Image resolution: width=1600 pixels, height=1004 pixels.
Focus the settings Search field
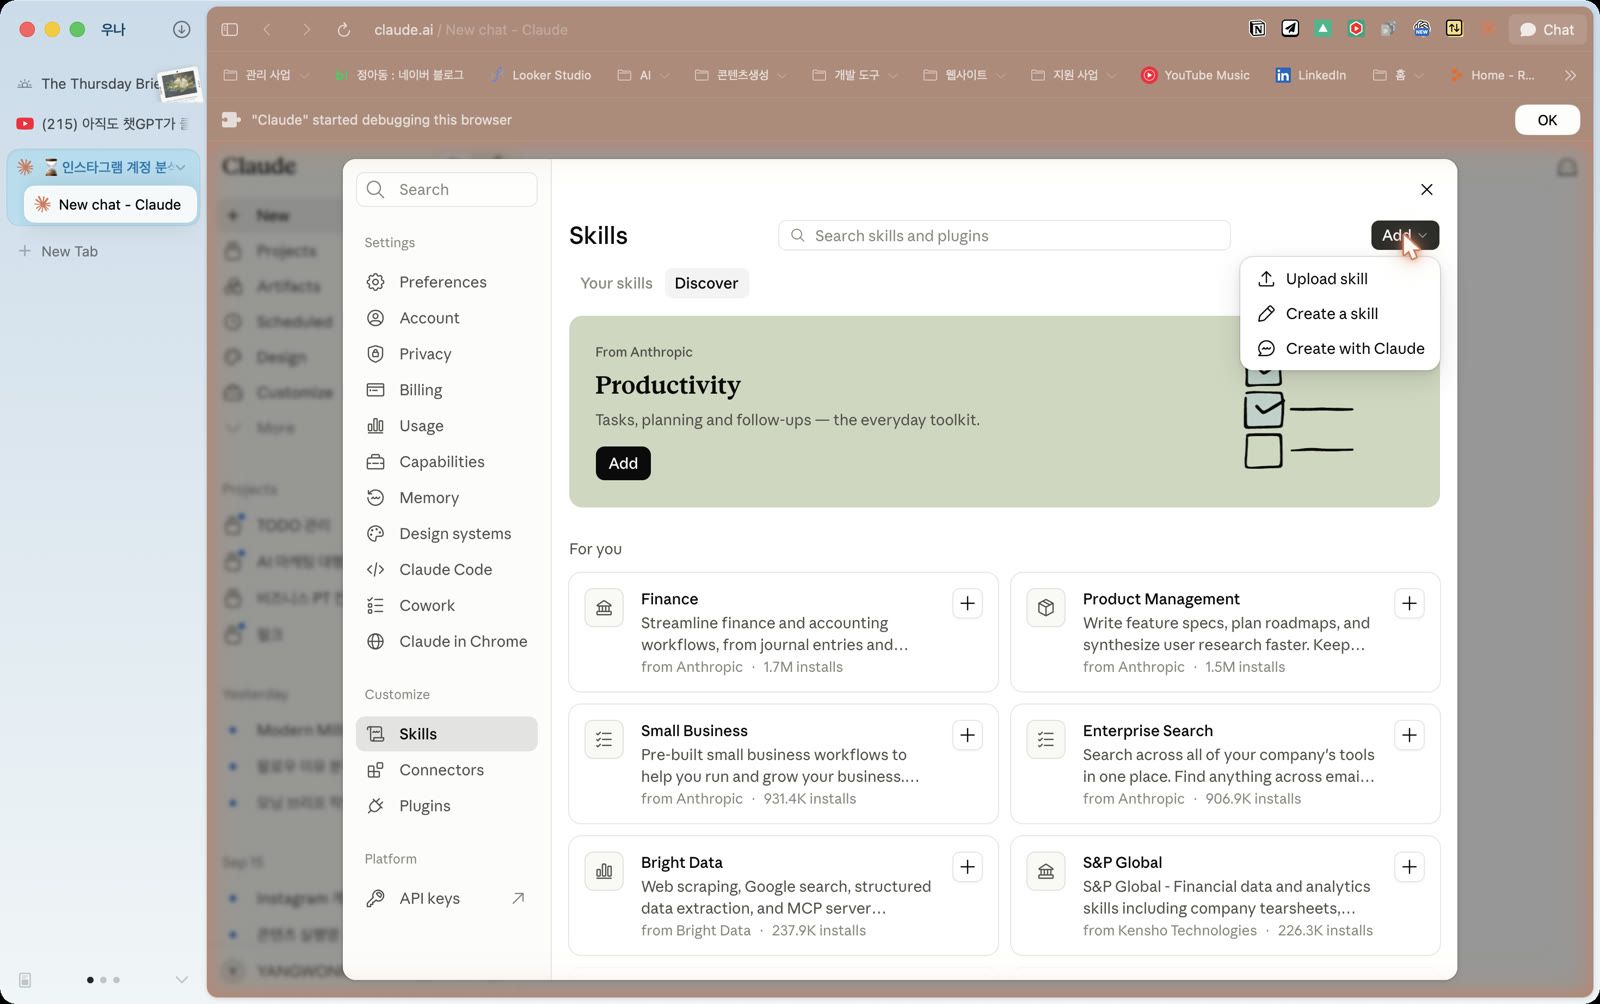[x=446, y=190]
